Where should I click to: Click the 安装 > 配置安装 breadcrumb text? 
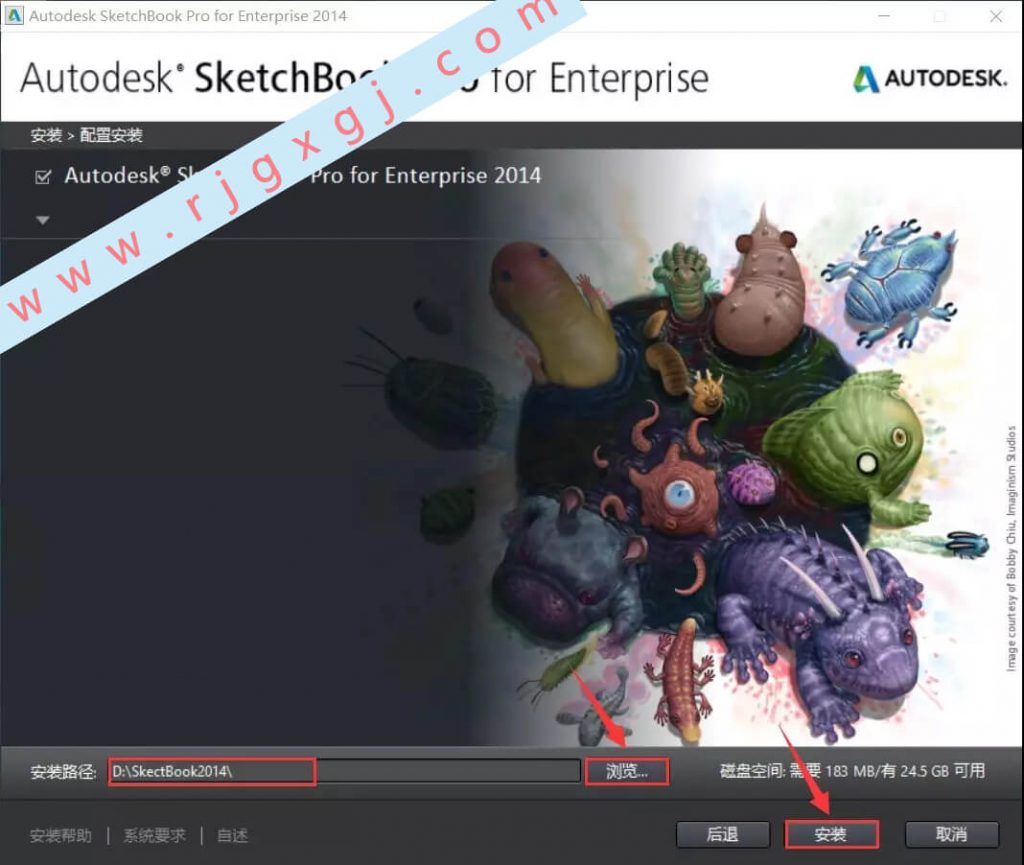tap(86, 135)
